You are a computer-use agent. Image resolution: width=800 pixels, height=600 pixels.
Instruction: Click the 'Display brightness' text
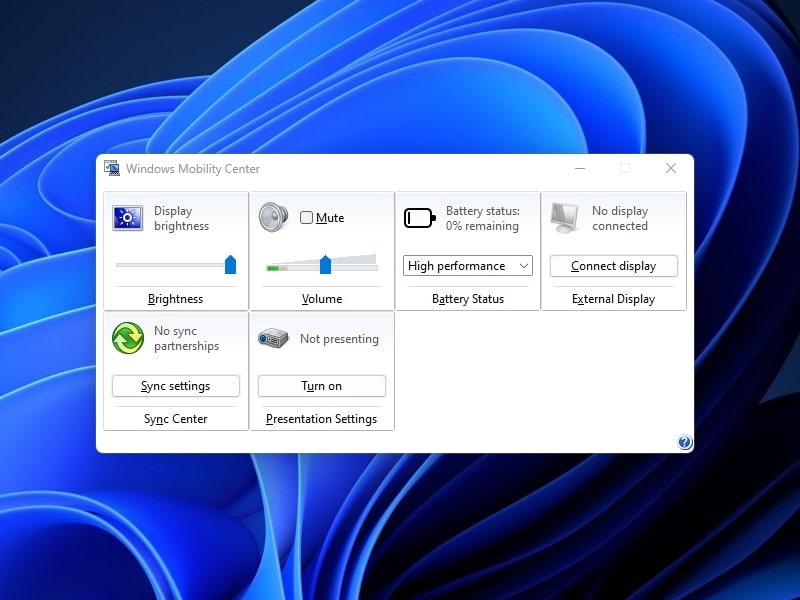point(181,218)
